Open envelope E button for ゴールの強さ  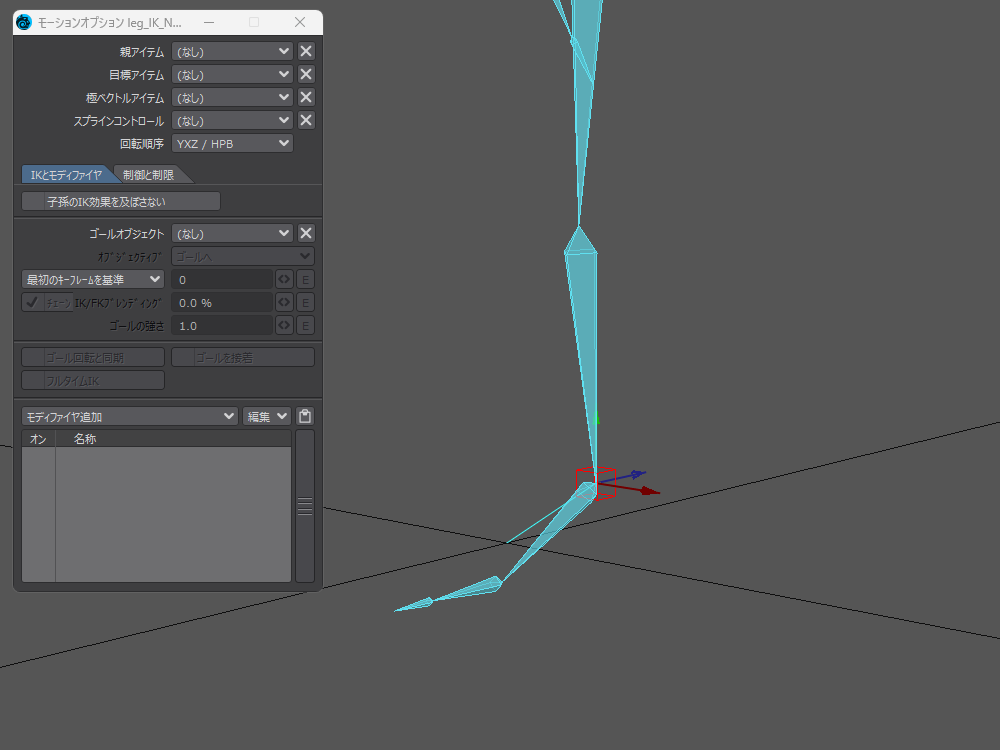pos(305,325)
